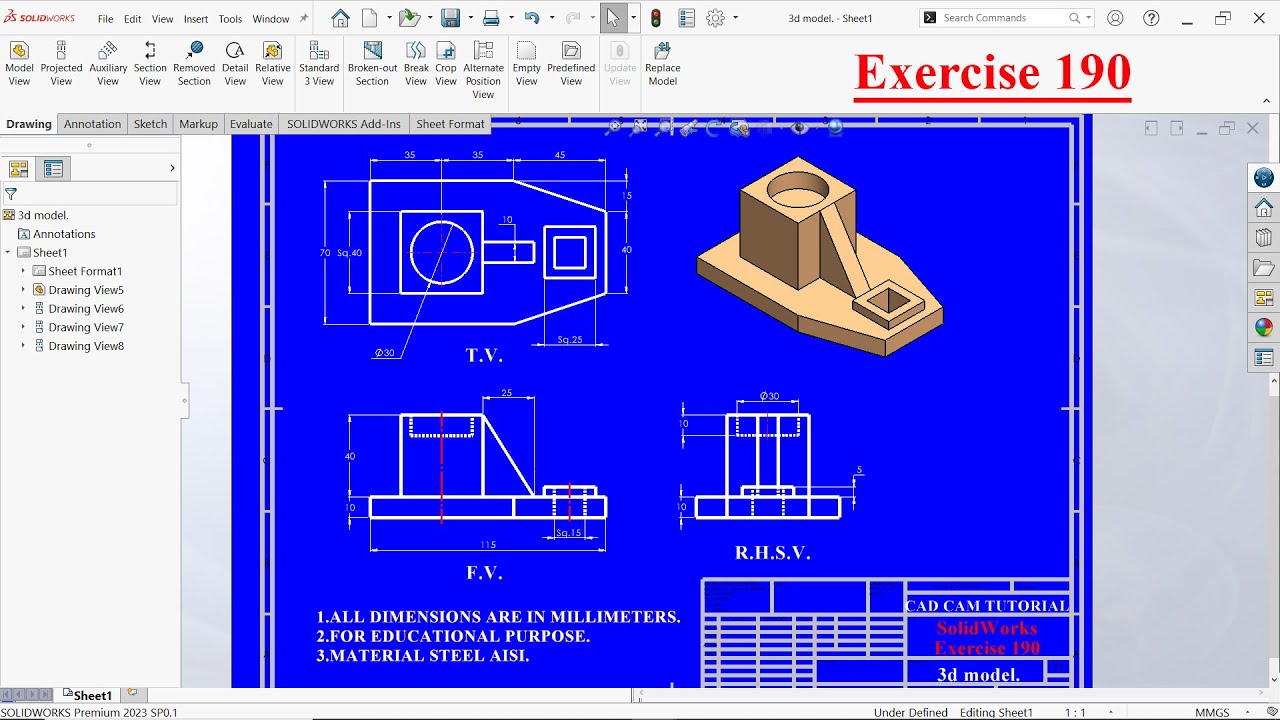Open SOLIDWORKS Resources home pane
The width and height of the screenshot is (1280, 720).
tap(1264, 208)
